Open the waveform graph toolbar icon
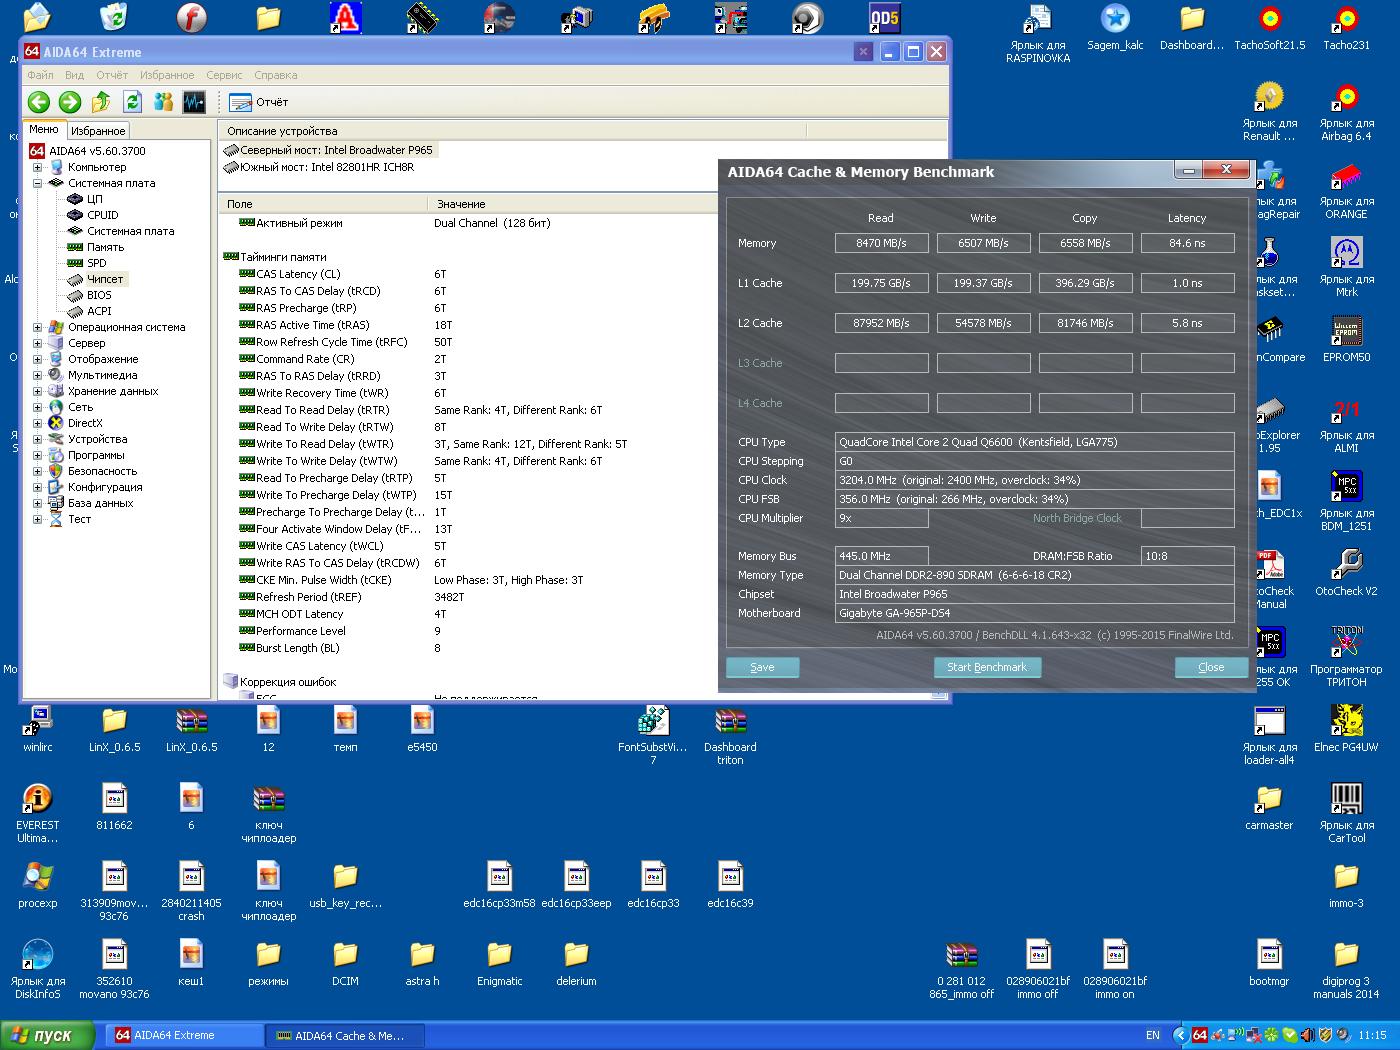 point(194,101)
